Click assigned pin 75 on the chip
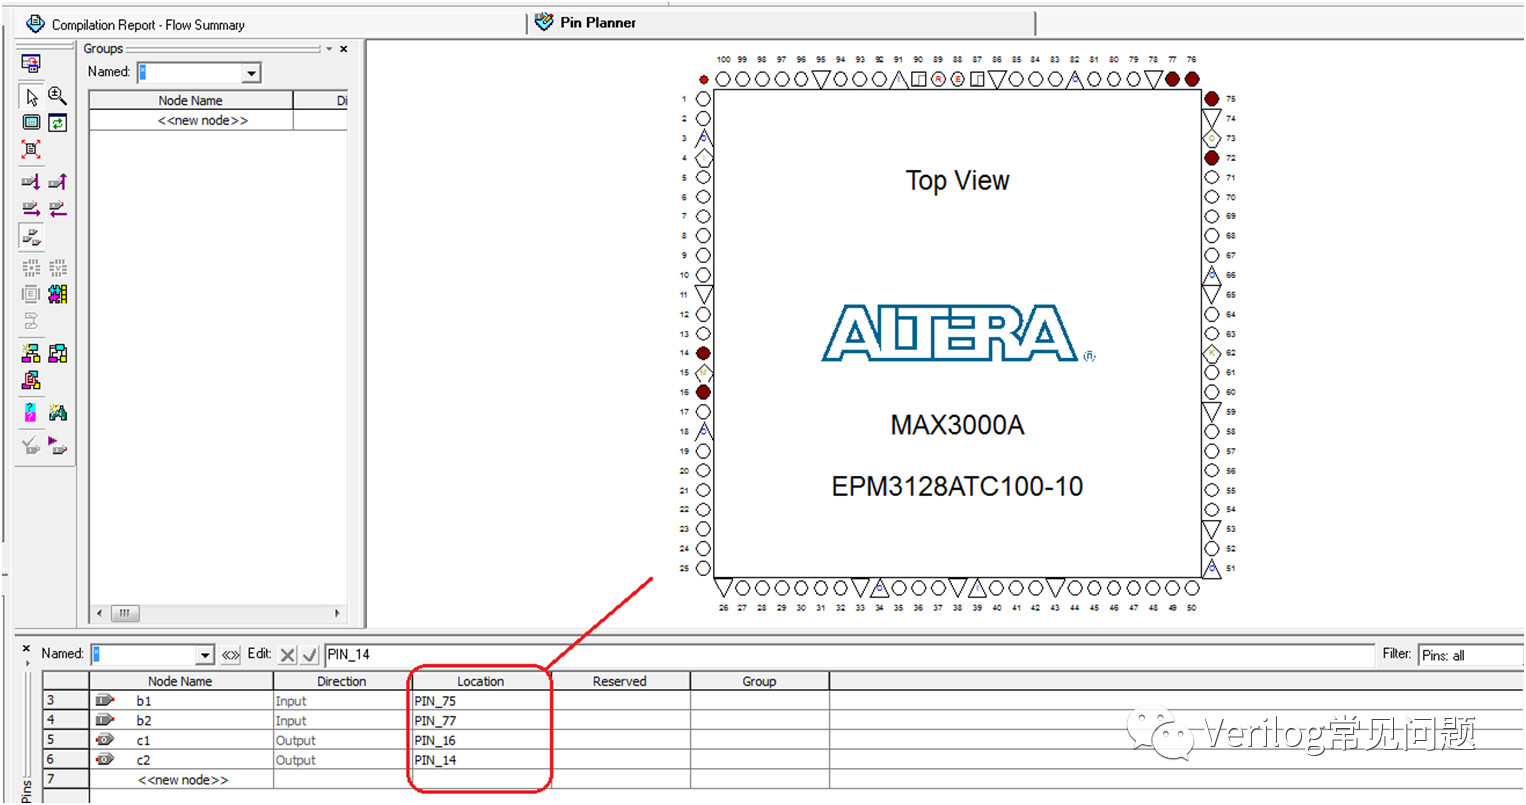The width and height of the screenshot is (1526, 805). [1212, 98]
